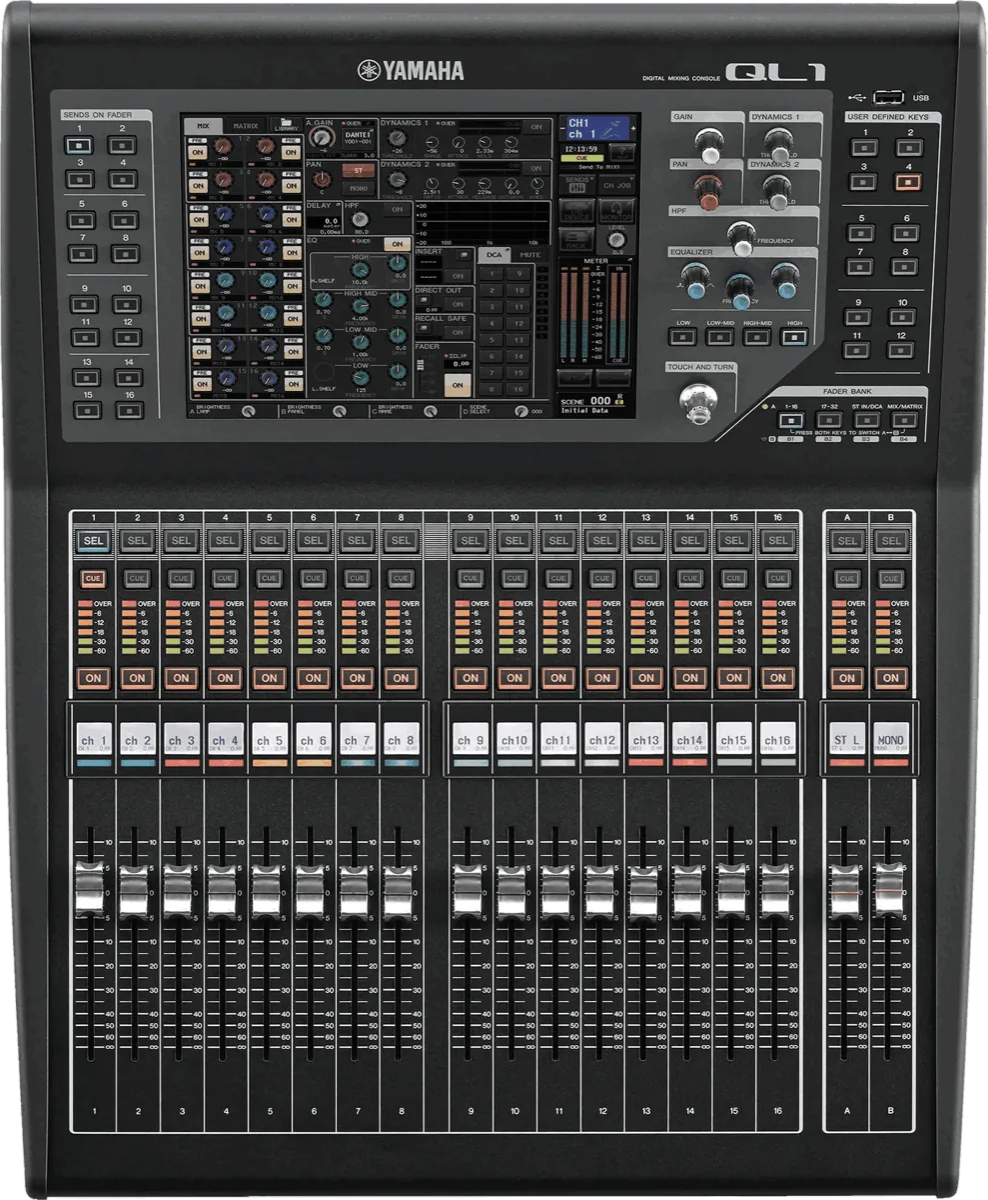Touch the physical DYNAMICS 1 threshold knob

point(779,145)
